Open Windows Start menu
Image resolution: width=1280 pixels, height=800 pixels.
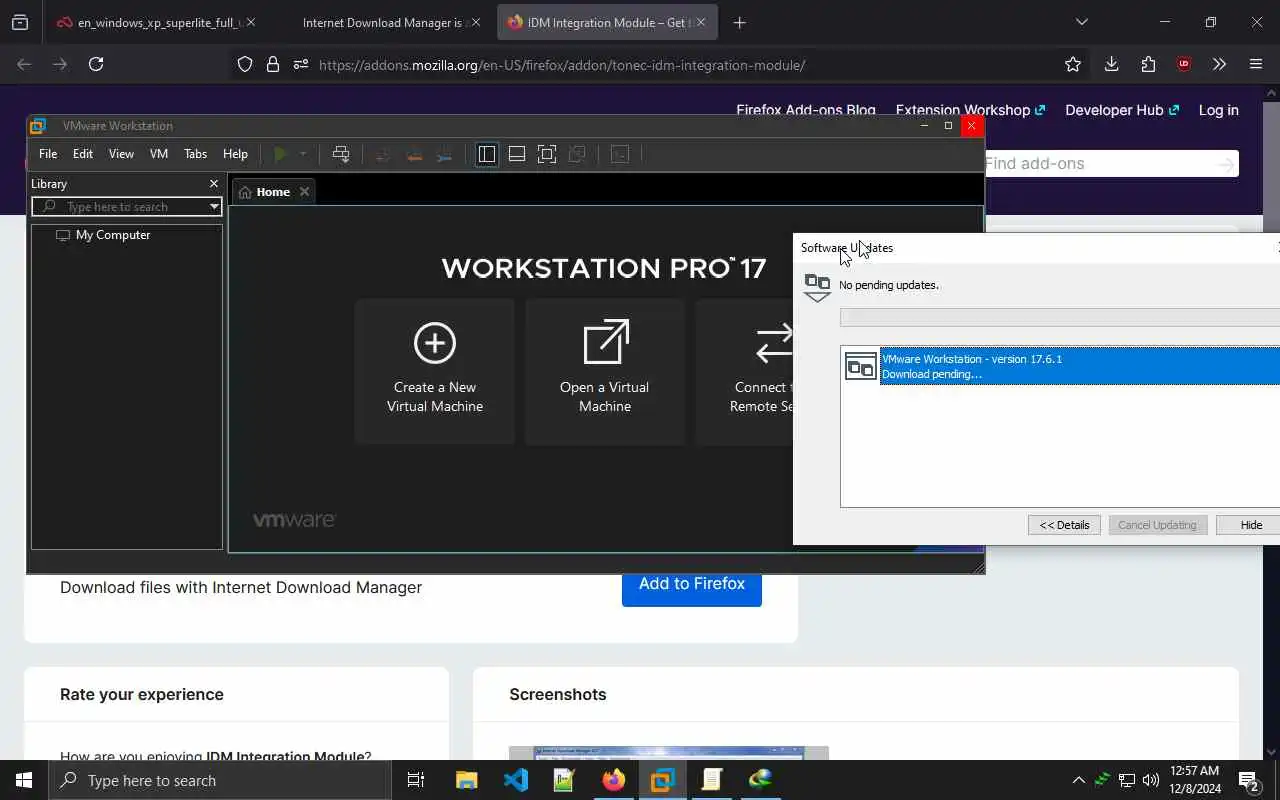click(24, 780)
